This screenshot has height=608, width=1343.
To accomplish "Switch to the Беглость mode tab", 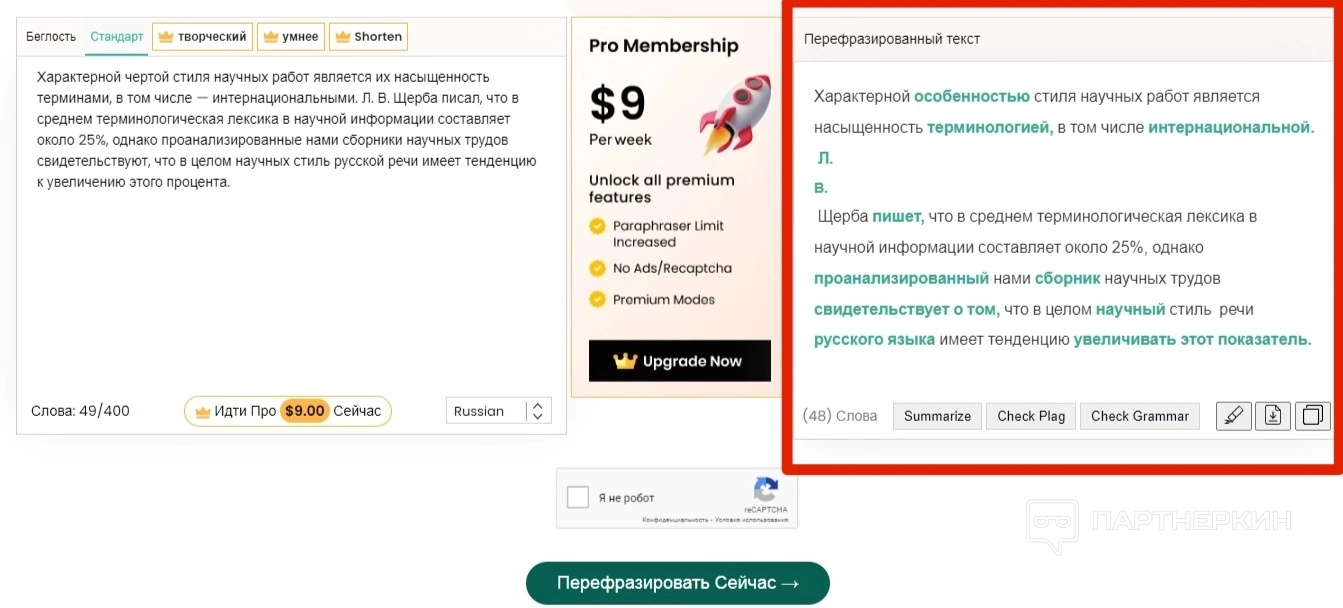I will [x=51, y=37].
